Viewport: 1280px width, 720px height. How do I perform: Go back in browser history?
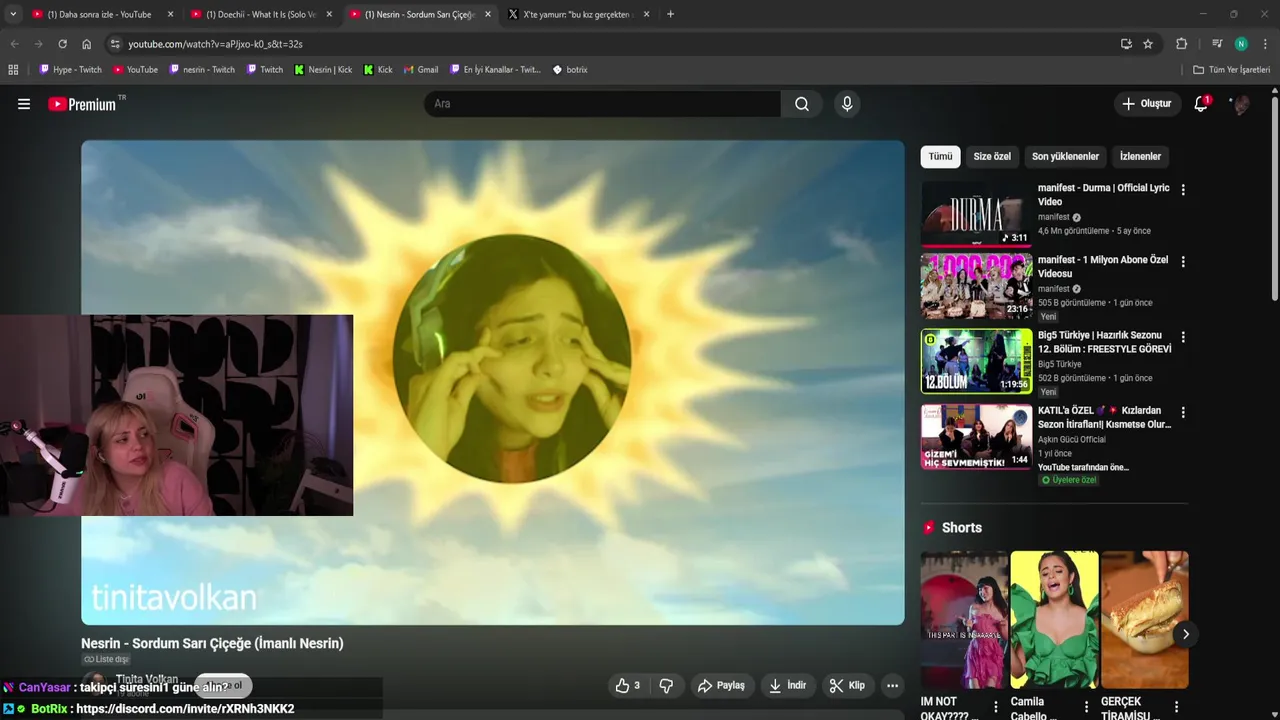14,44
